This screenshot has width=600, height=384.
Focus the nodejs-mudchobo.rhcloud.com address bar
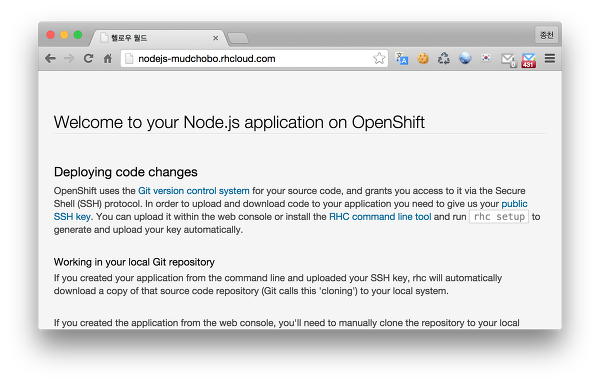pos(254,59)
